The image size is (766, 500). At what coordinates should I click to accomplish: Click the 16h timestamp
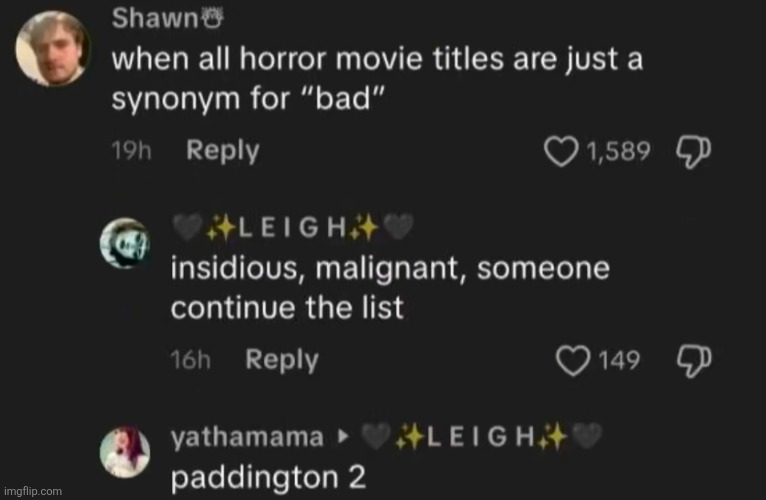click(191, 360)
